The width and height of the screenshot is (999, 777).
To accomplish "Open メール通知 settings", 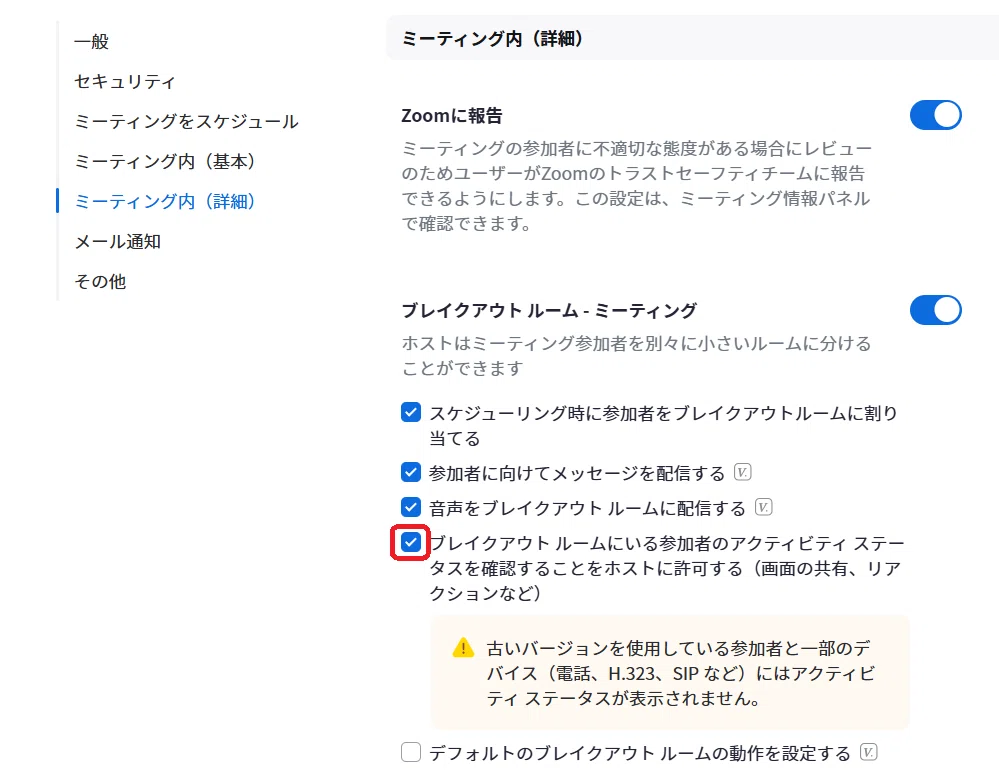I will 118,241.
